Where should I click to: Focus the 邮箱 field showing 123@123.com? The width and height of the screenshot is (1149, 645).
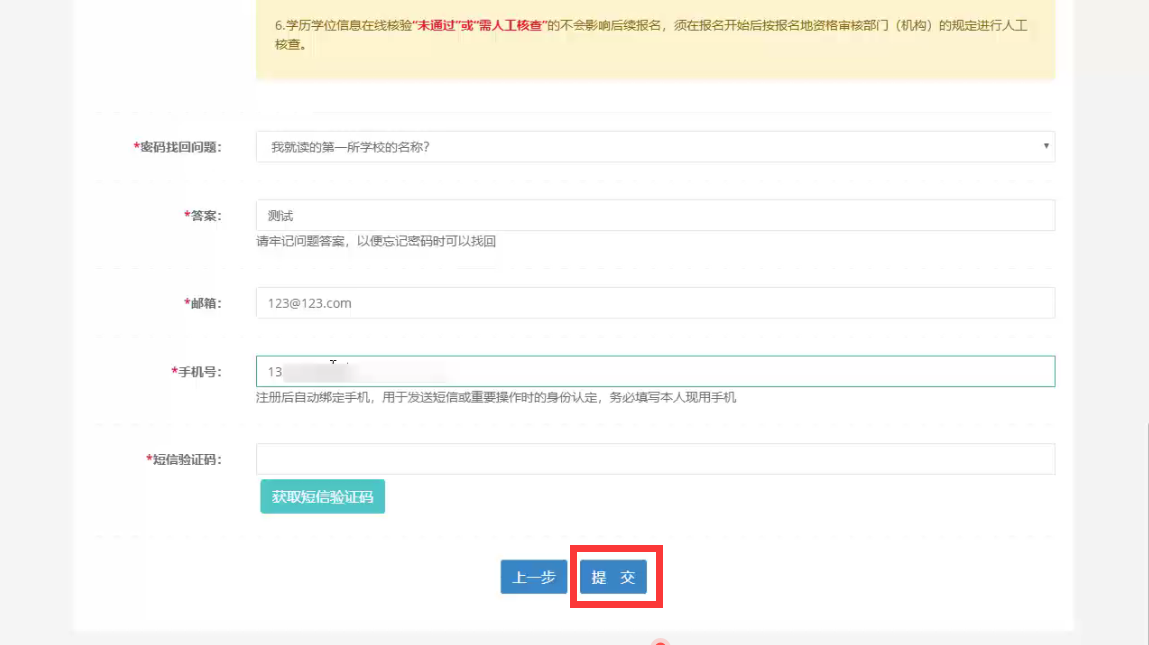[x=655, y=303]
